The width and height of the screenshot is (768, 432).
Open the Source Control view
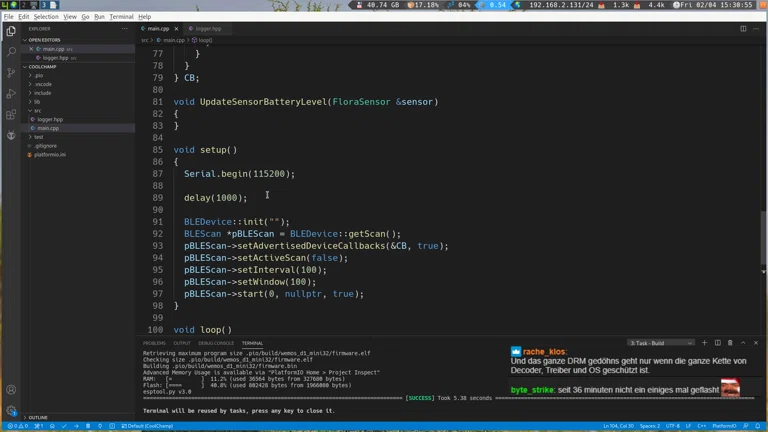(11, 73)
